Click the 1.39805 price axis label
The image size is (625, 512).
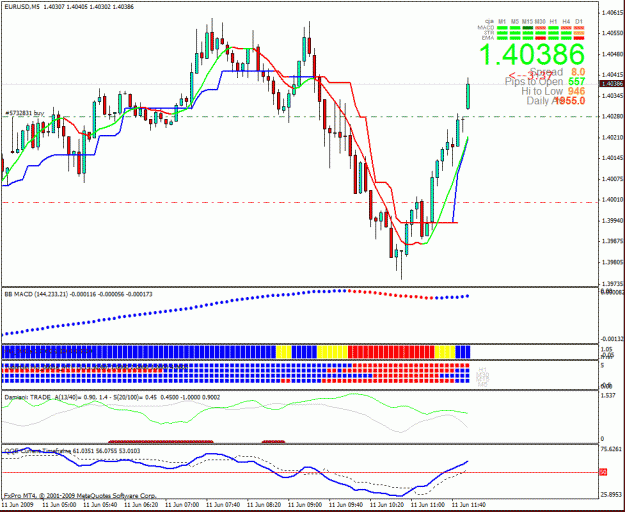click(x=613, y=262)
